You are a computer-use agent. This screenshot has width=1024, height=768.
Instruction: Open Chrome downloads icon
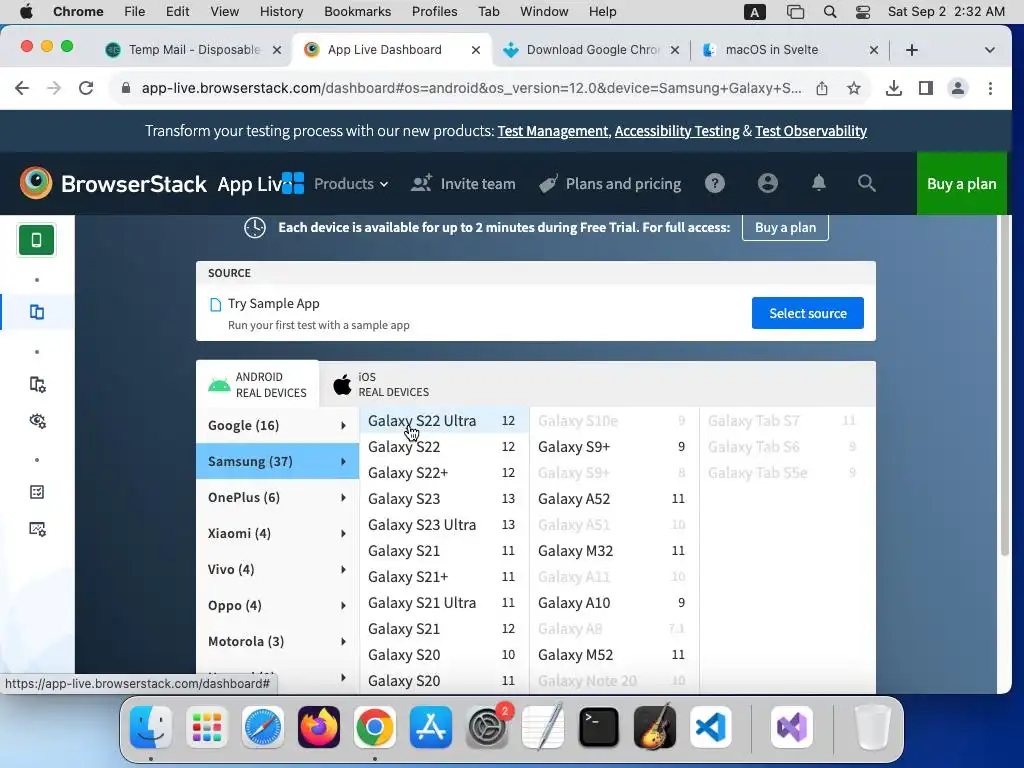[894, 88]
